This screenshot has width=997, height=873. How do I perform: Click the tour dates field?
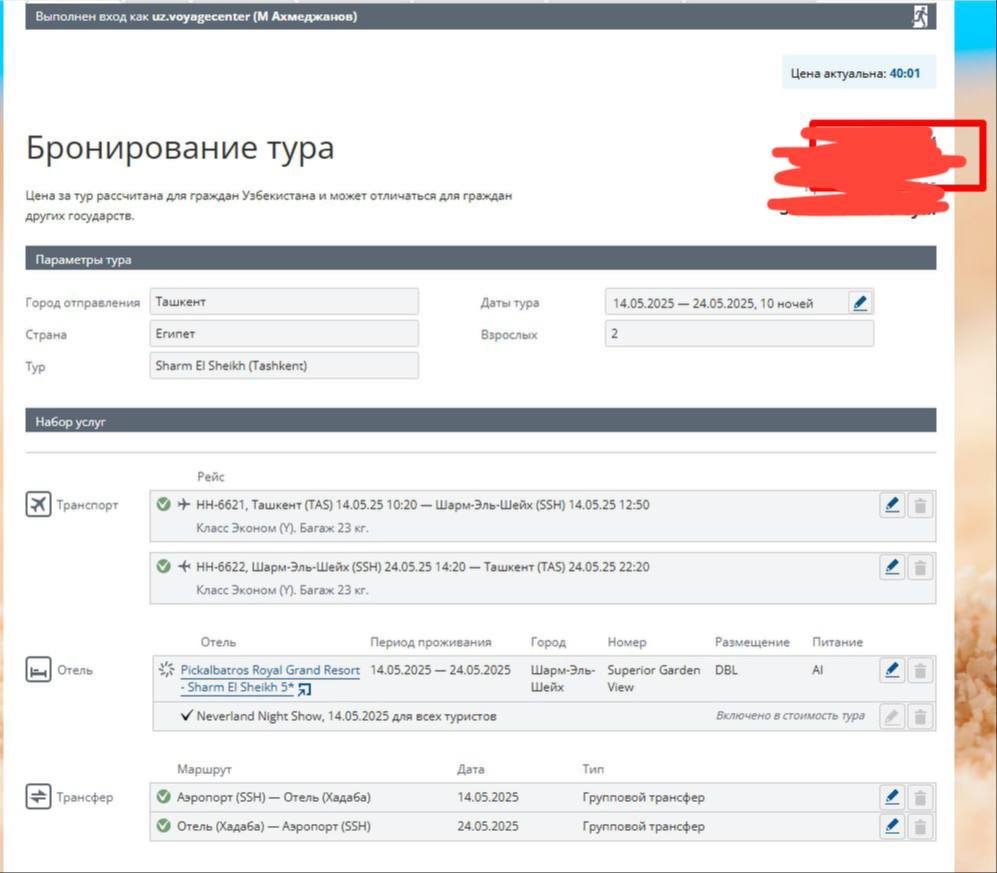(725, 303)
